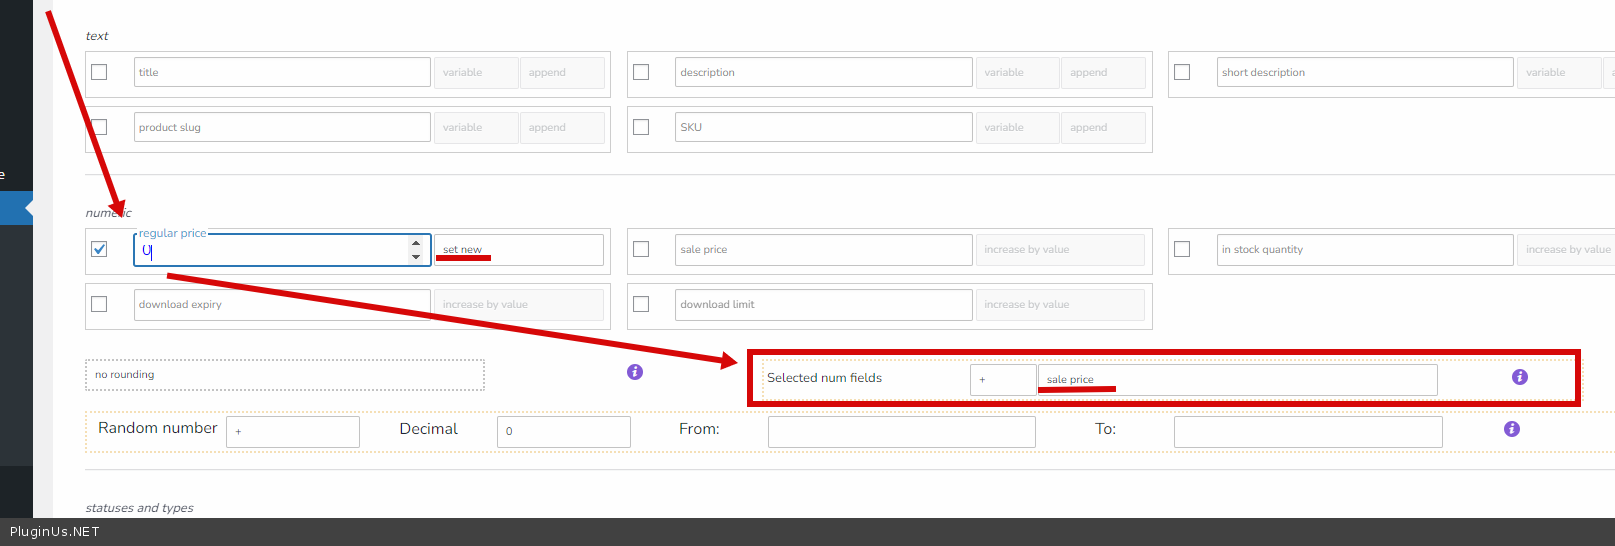Screen dimensions: 1615x546
Task: Open Selected num fields plus operator dropdown
Action: tap(1002, 380)
